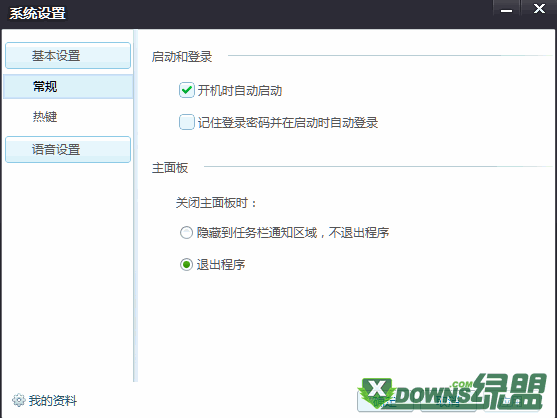Click the 关闭主面板时 label

[x=216, y=203]
